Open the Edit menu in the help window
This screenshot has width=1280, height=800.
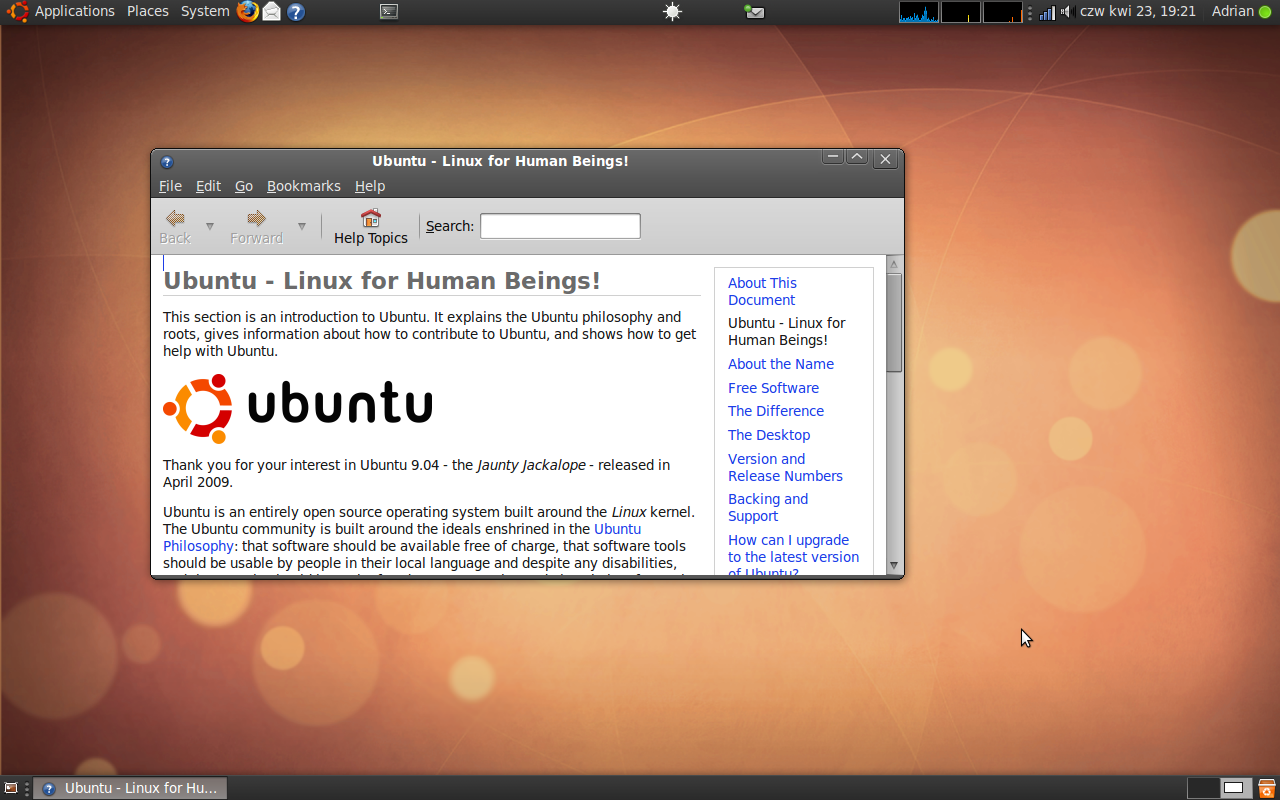click(x=208, y=186)
